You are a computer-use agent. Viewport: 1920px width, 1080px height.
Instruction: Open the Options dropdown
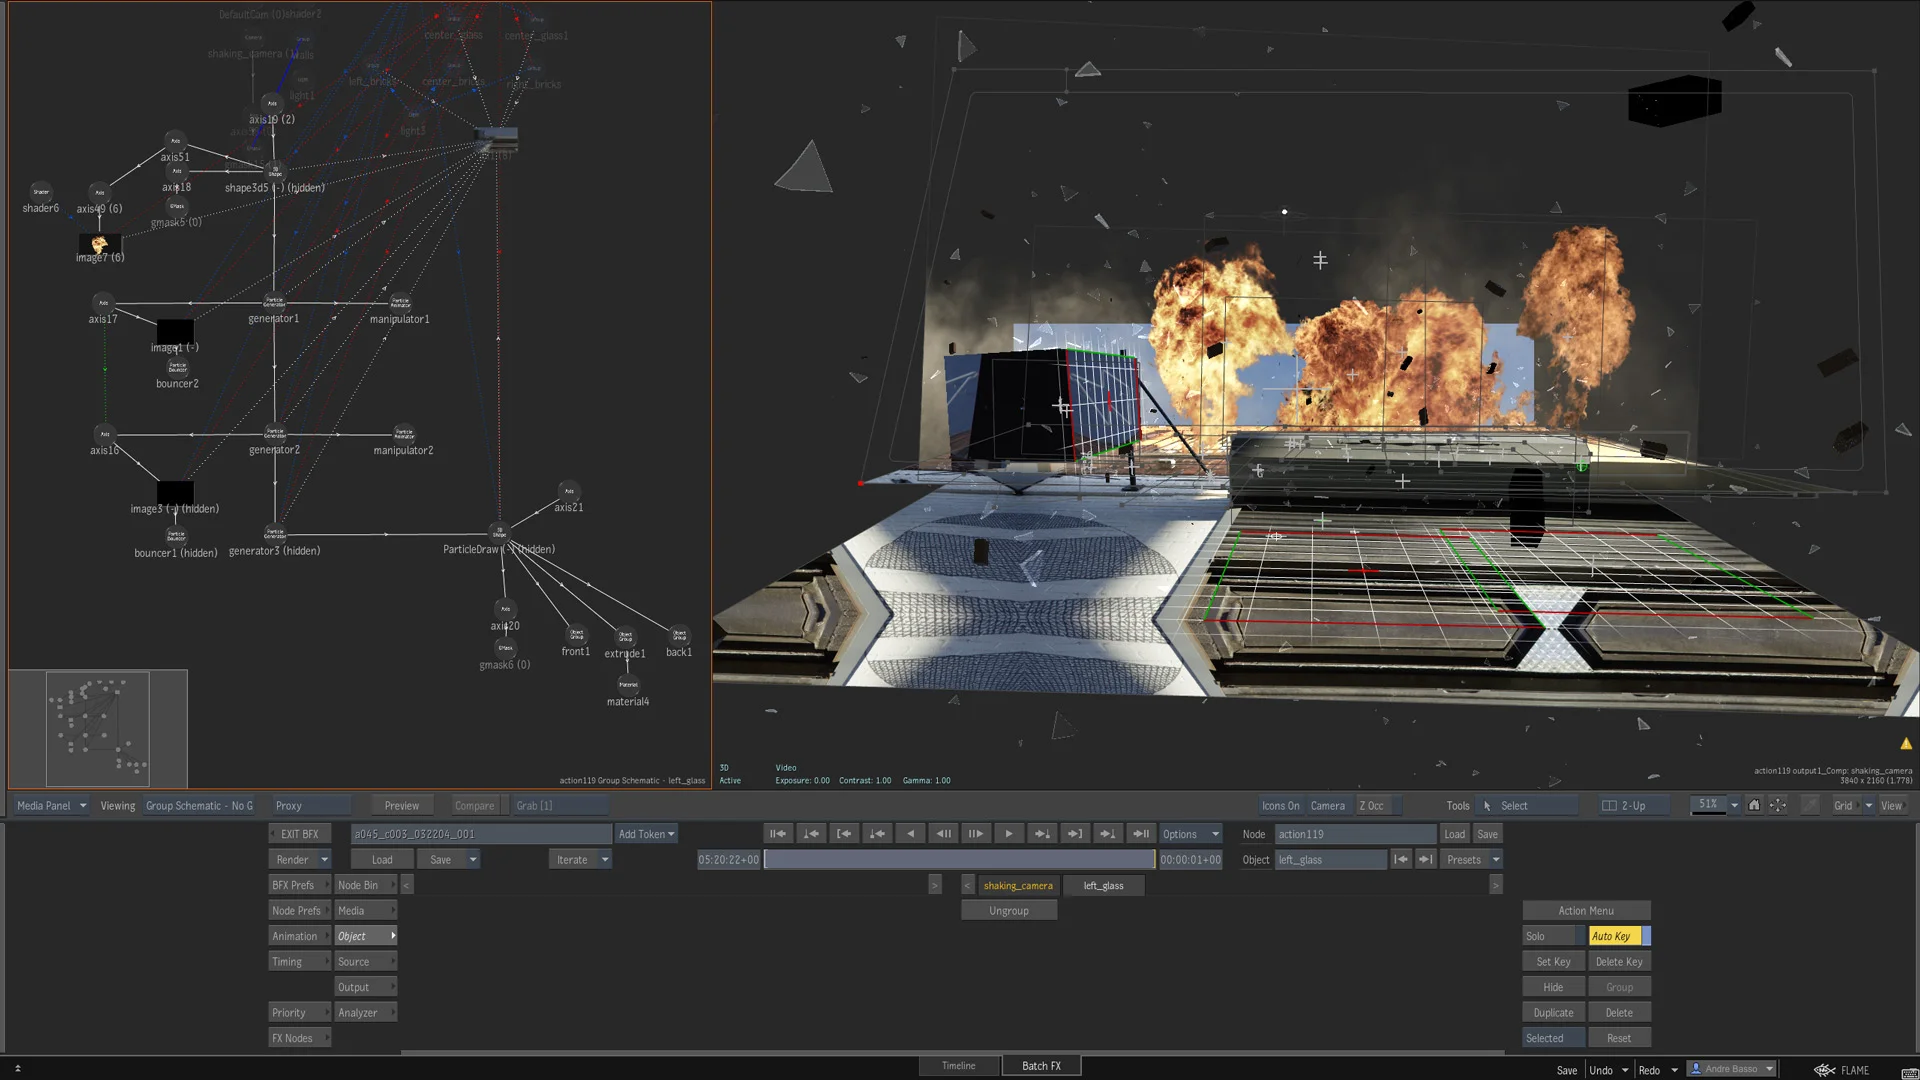click(1190, 834)
